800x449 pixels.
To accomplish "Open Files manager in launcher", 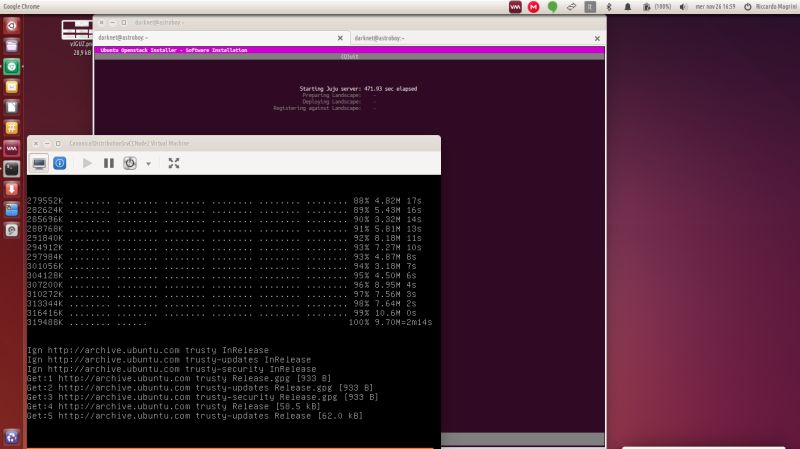I will [12, 46].
